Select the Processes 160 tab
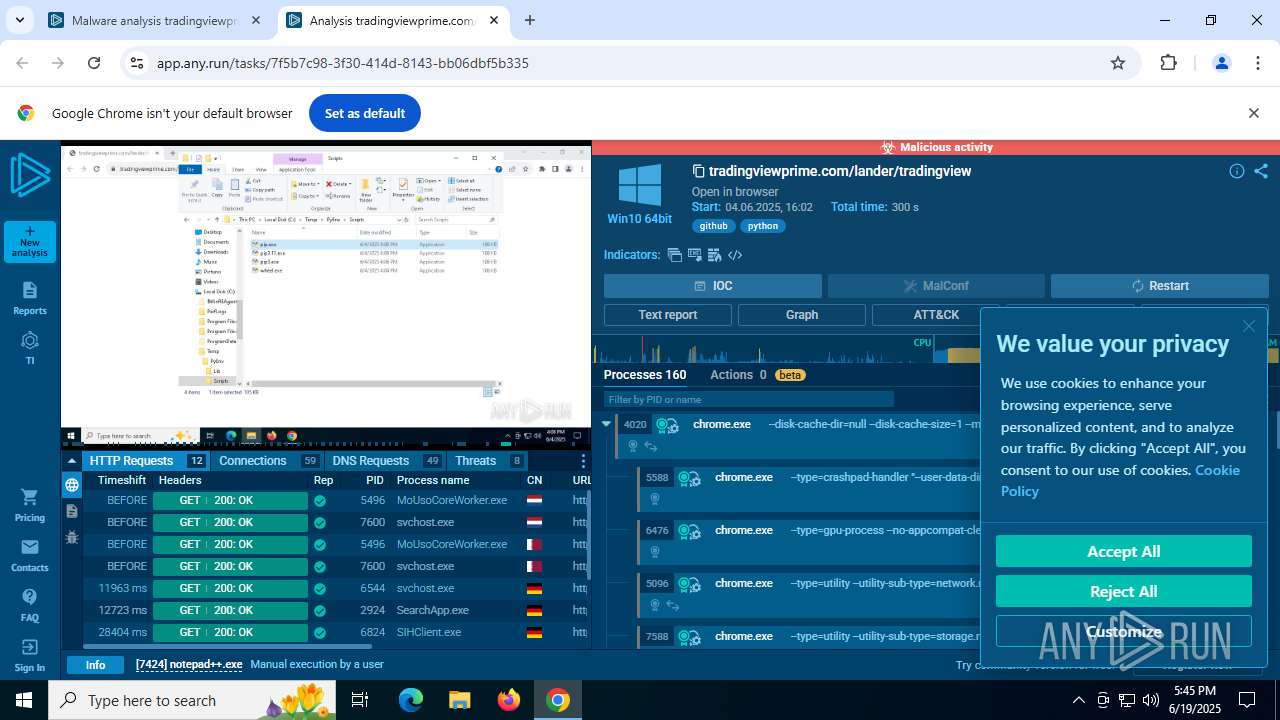 click(x=645, y=375)
